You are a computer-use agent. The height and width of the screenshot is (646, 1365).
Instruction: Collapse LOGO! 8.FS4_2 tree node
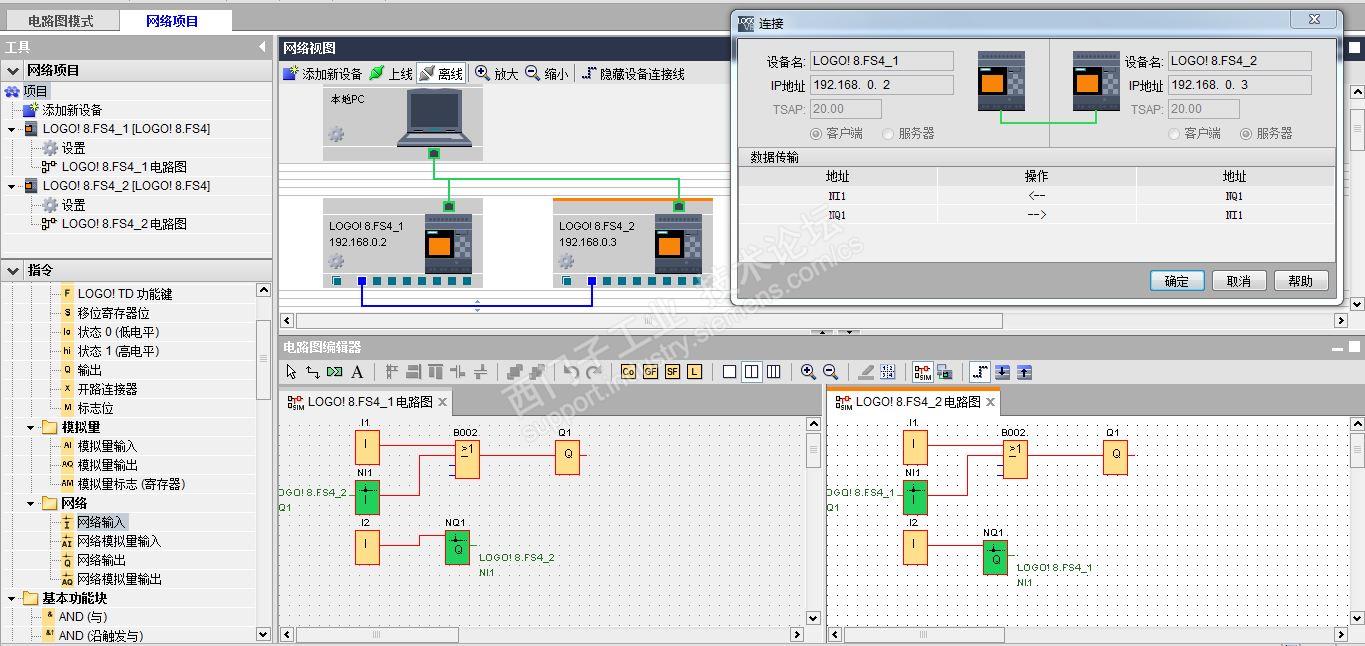point(12,186)
